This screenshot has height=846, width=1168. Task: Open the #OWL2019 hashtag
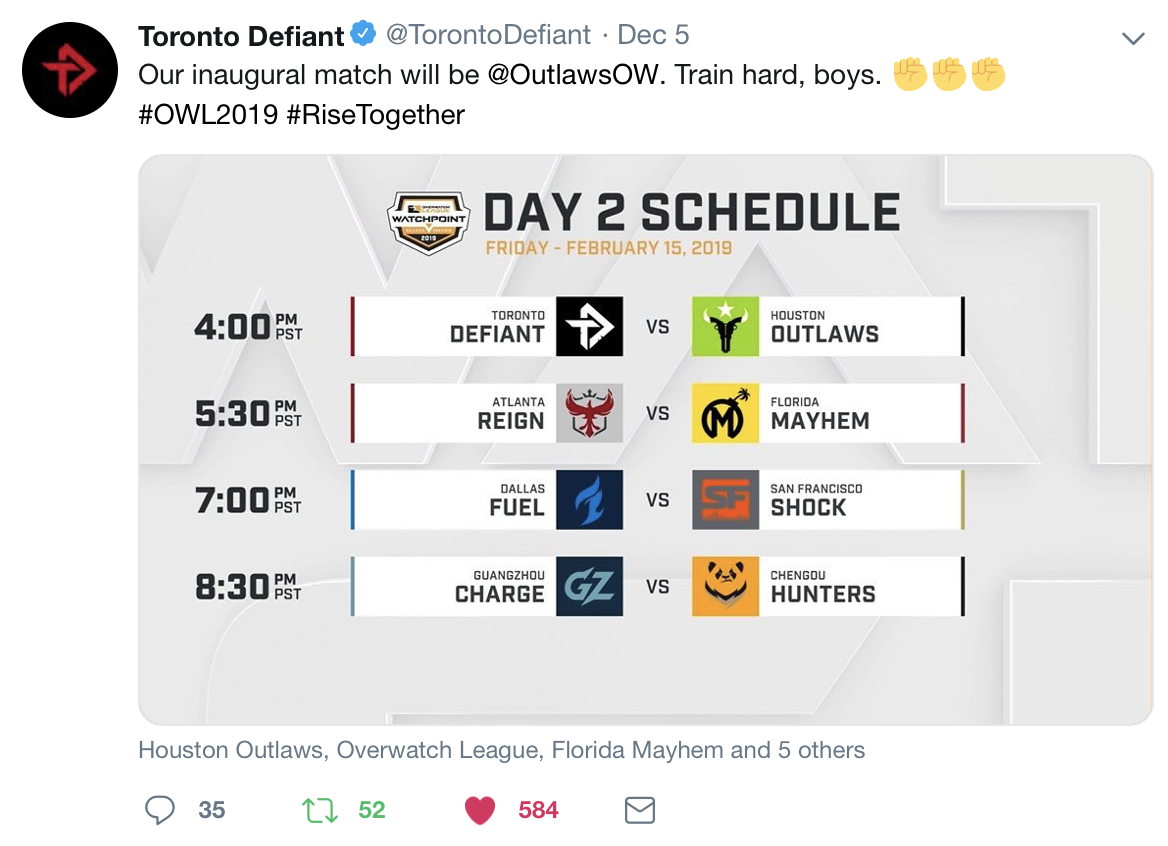tap(208, 115)
